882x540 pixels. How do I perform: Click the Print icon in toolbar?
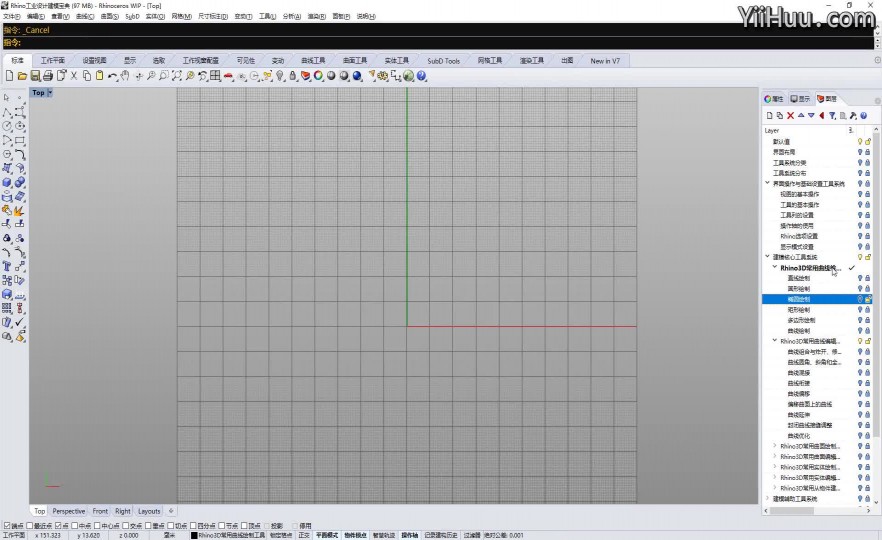pos(48,76)
